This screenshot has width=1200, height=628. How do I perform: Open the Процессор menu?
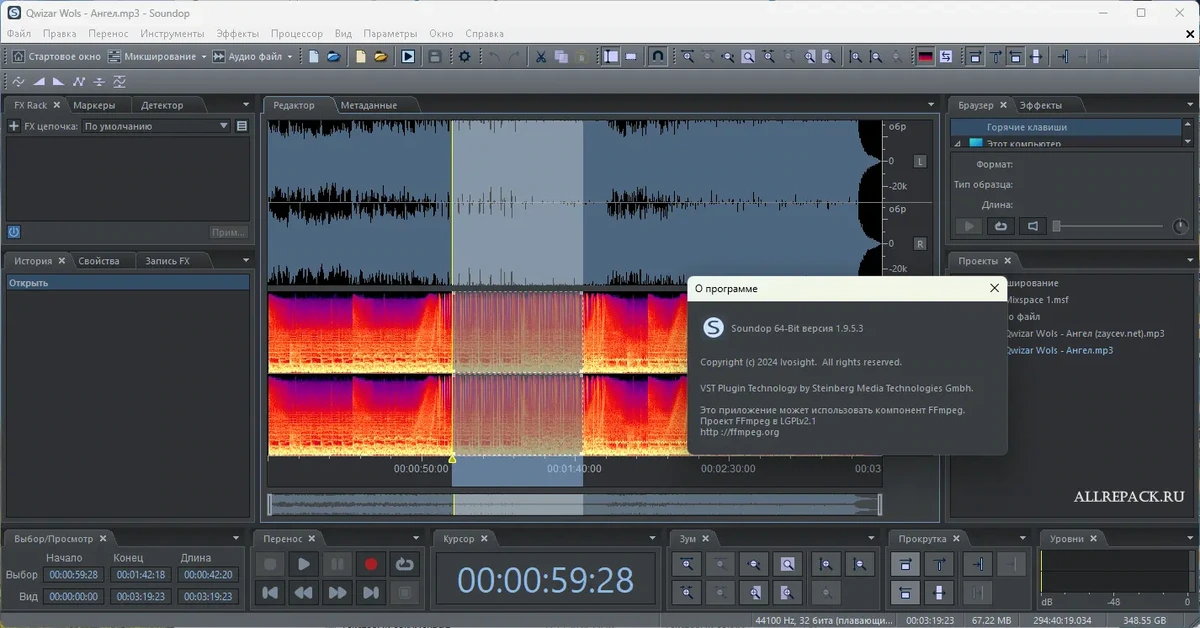296,33
